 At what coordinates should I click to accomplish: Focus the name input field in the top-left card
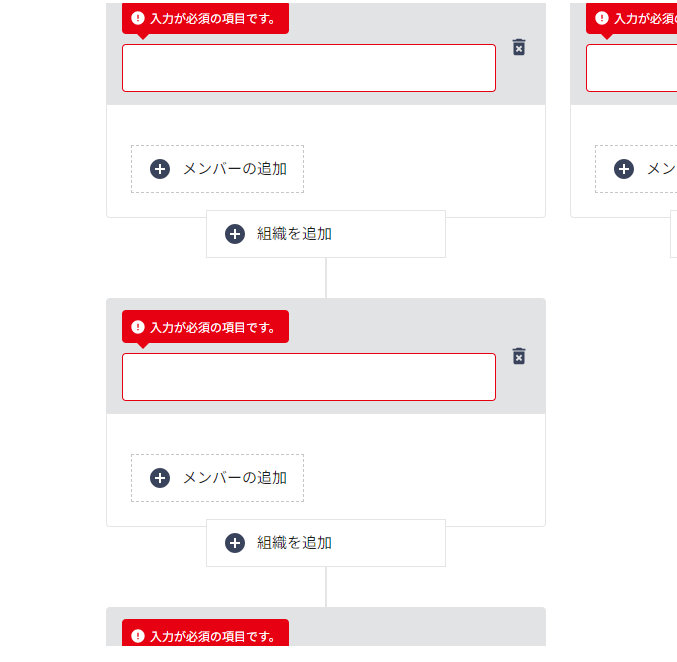308,68
